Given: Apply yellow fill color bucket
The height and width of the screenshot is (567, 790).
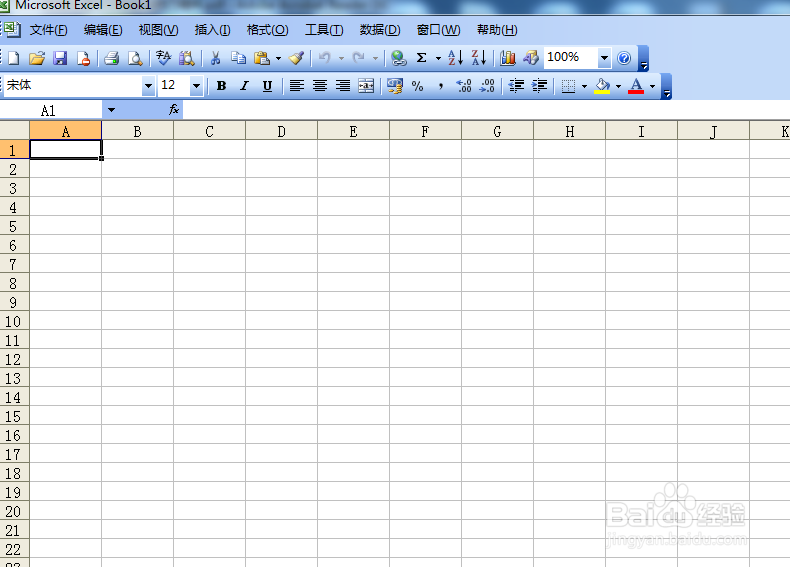Looking at the screenshot, I should (602, 86).
